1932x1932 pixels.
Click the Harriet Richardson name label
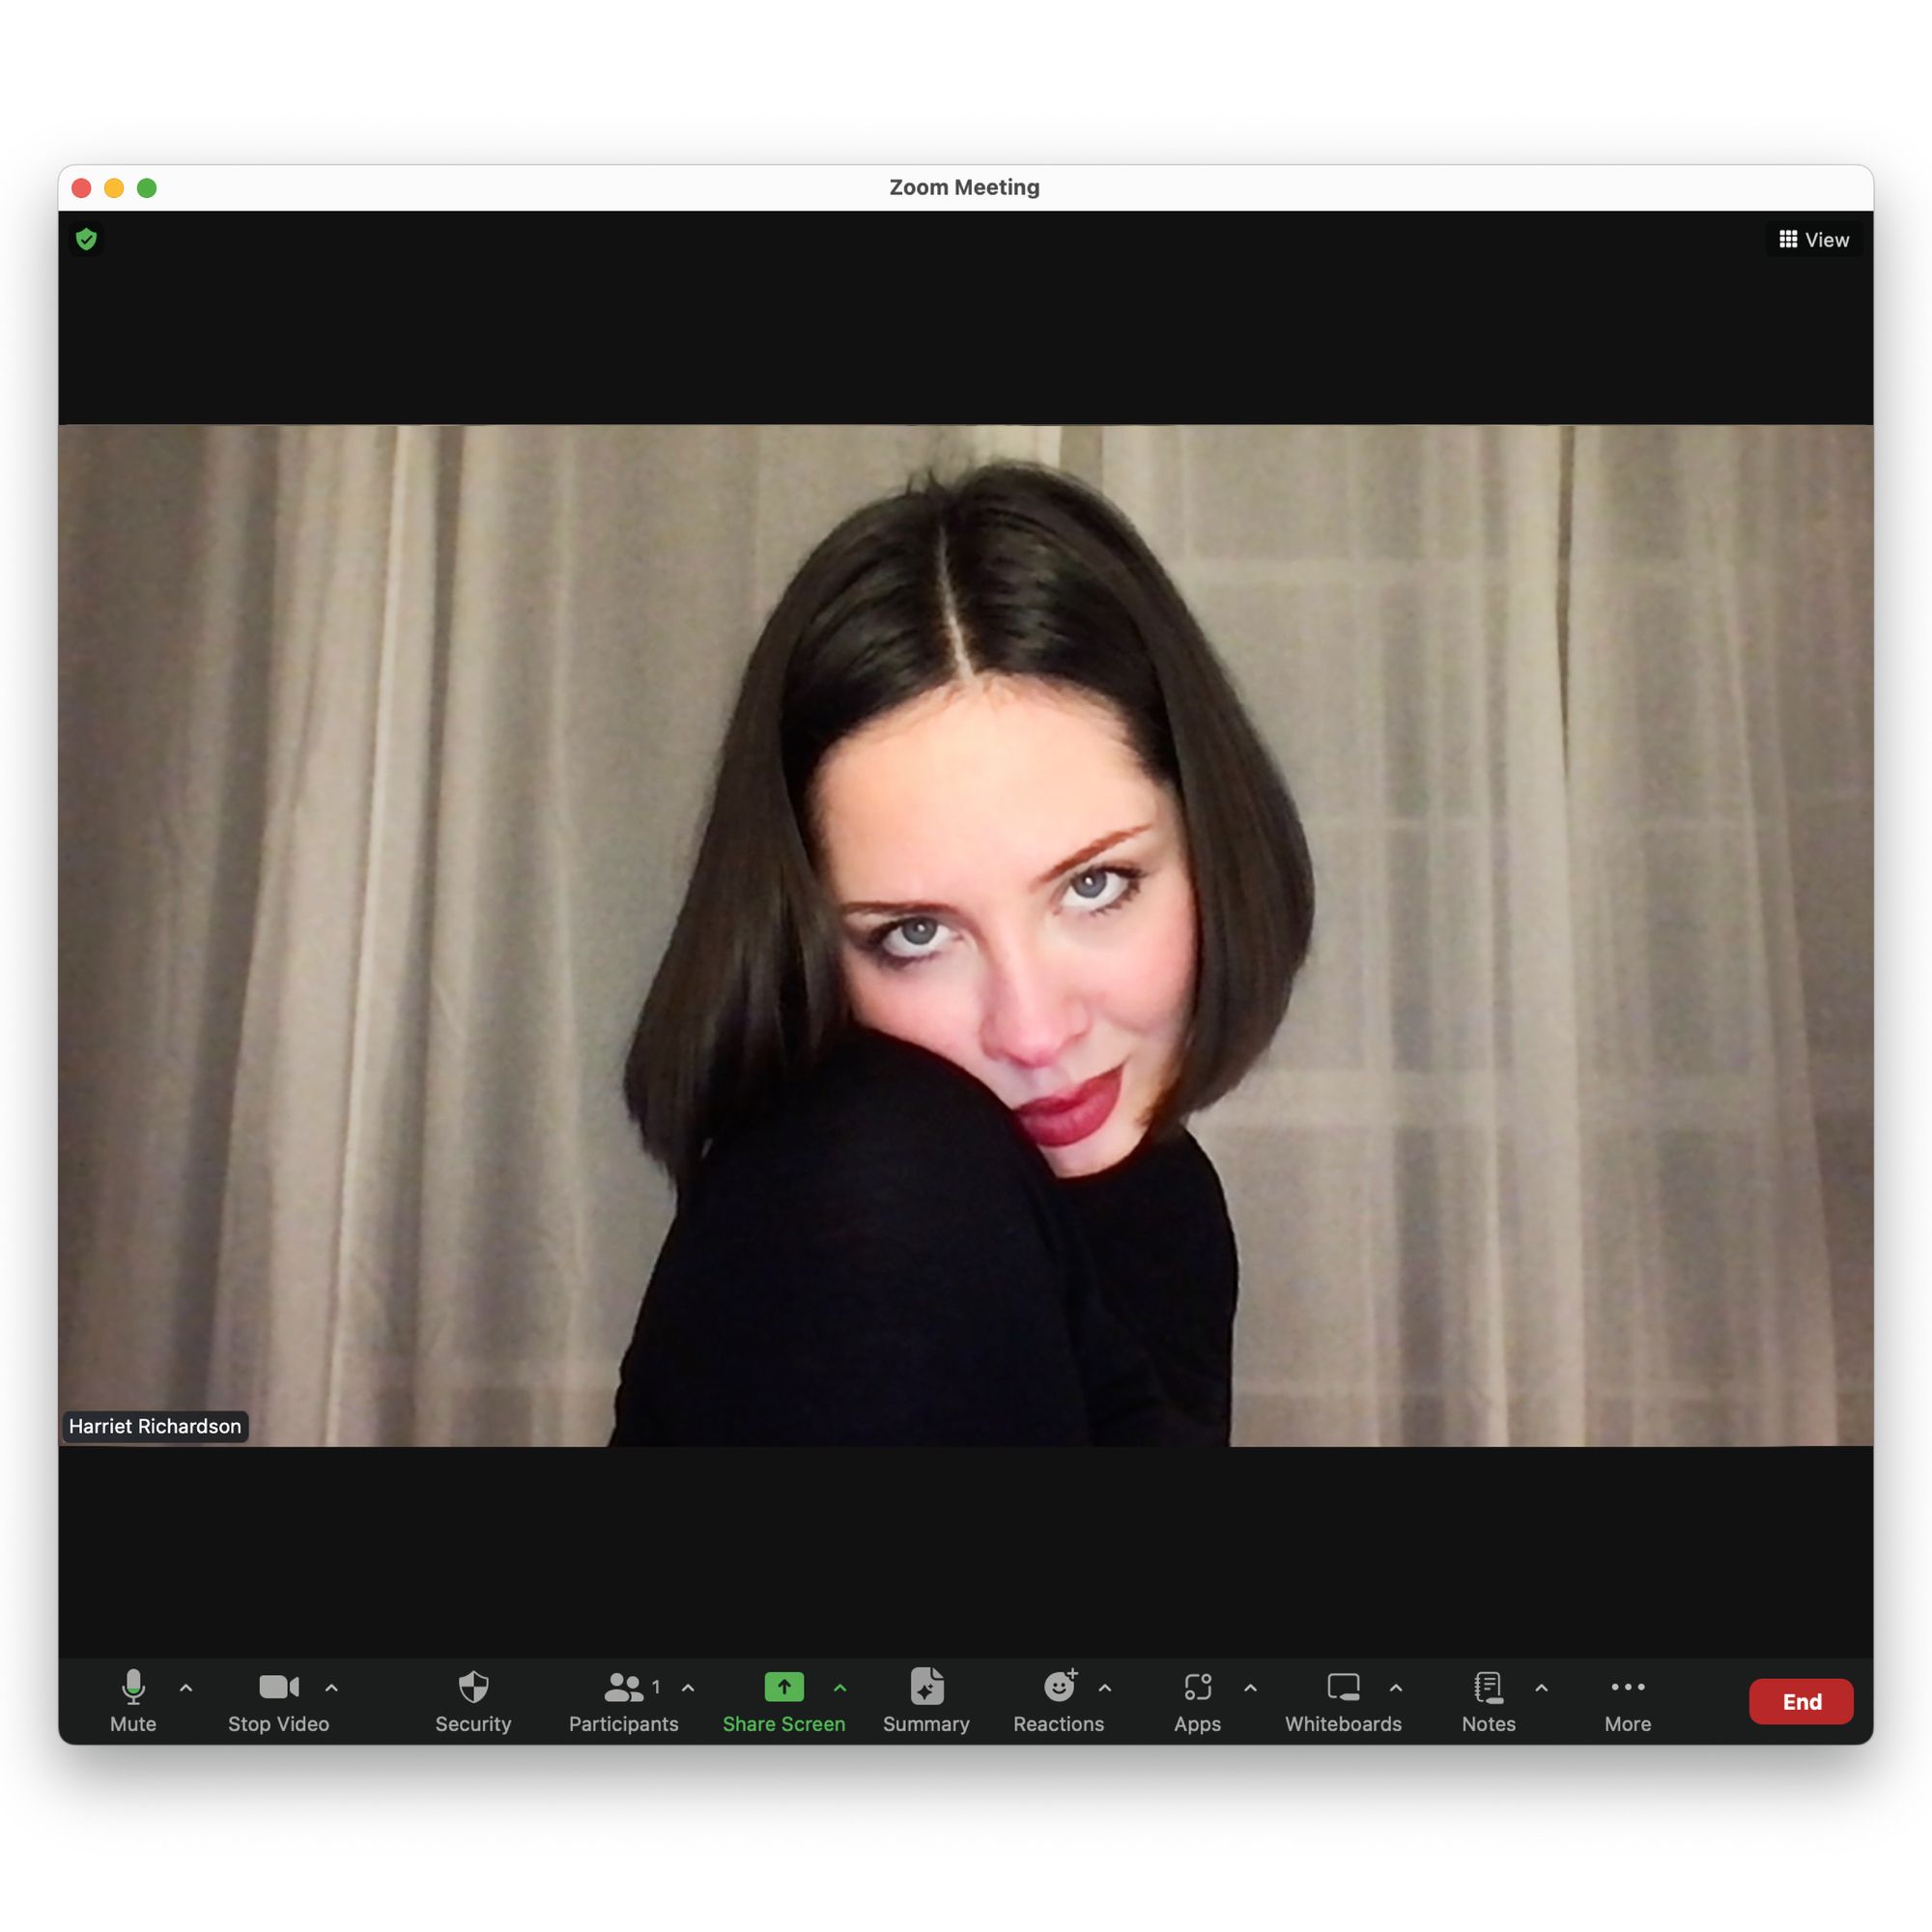pos(155,1426)
